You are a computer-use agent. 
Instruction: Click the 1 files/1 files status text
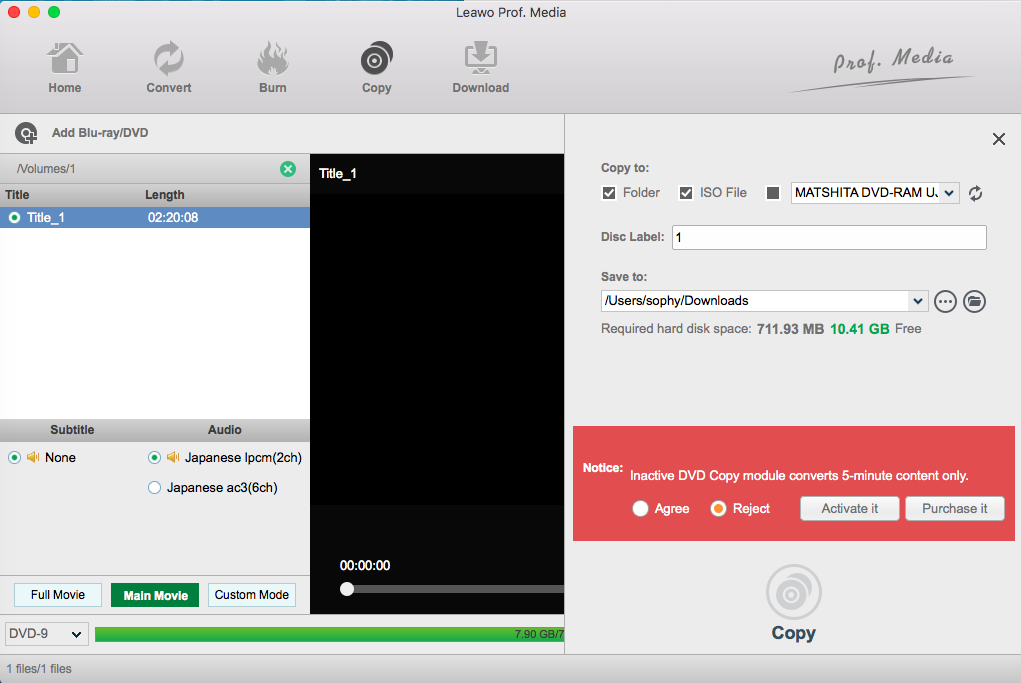[x=39, y=669]
